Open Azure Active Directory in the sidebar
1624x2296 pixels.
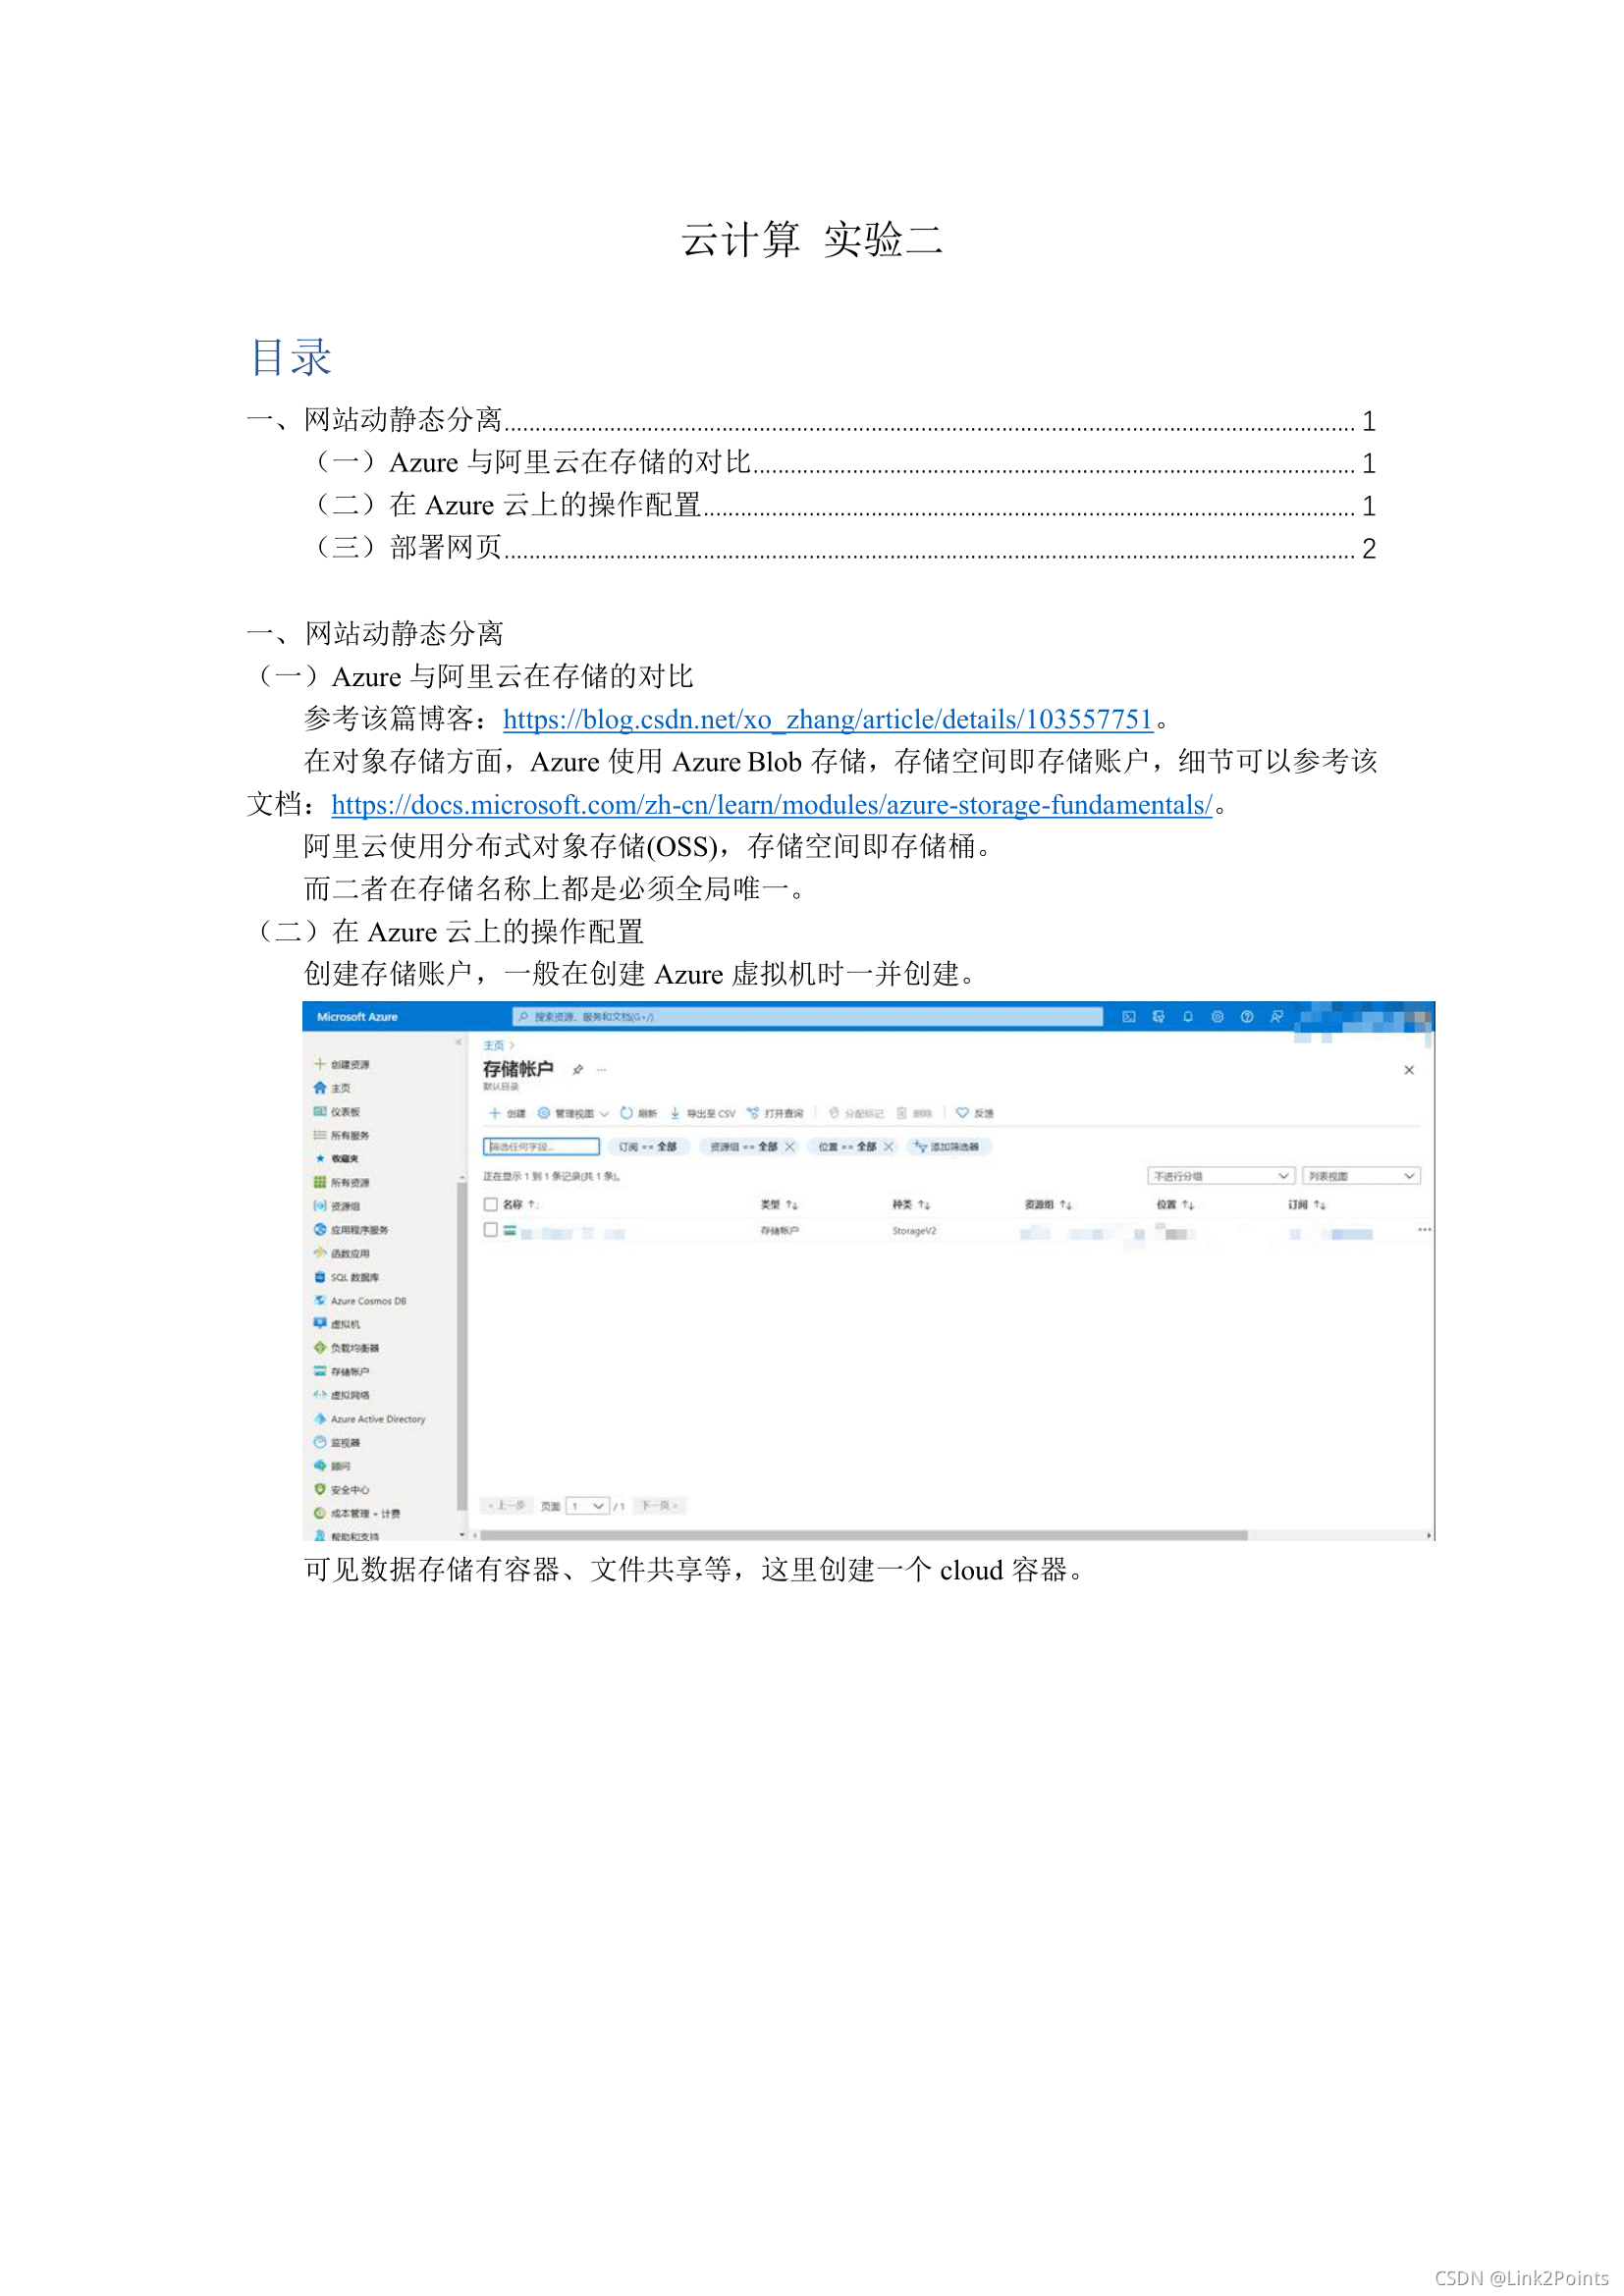369,1419
